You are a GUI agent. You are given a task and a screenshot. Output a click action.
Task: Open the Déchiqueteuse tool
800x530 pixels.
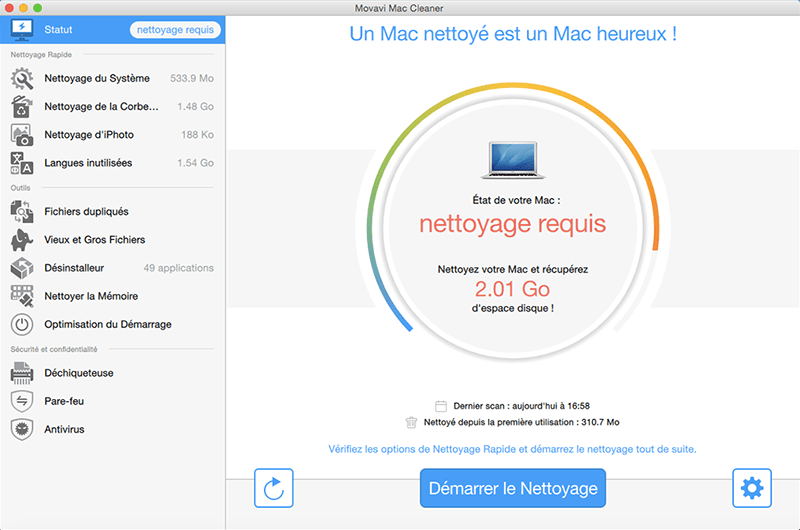coord(112,373)
